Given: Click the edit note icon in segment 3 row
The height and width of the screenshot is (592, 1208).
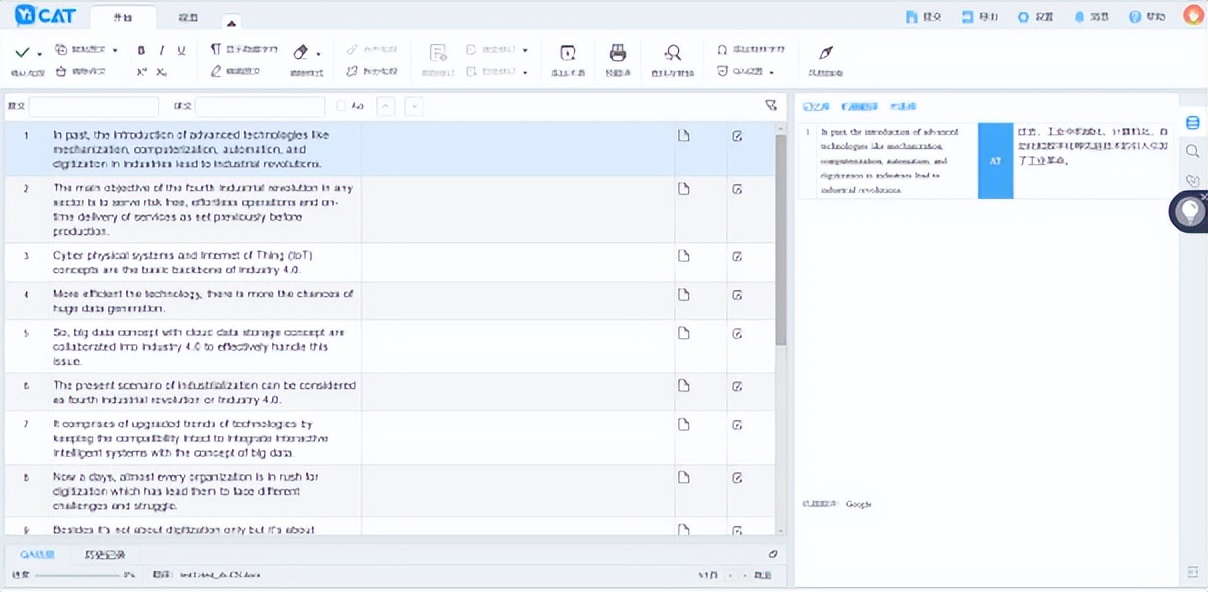Looking at the screenshot, I should [737, 257].
